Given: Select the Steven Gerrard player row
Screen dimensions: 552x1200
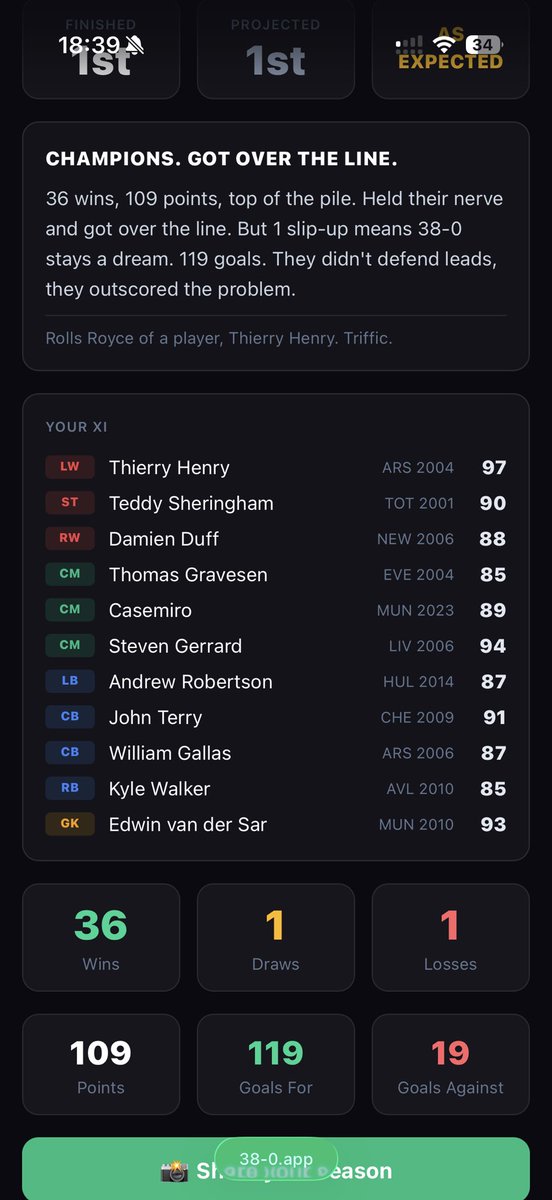Looking at the screenshot, I should click(x=276, y=646).
